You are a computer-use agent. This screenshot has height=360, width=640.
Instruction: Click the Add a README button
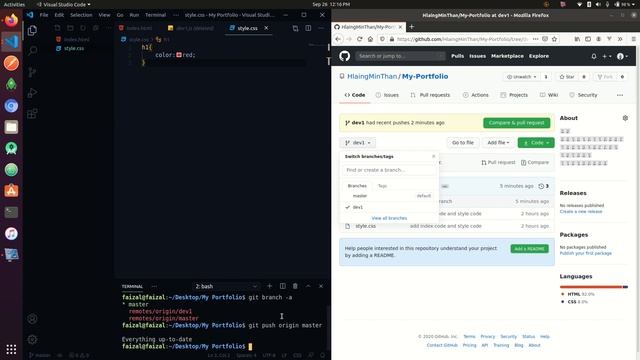pyautogui.click(x=529, y=249)
